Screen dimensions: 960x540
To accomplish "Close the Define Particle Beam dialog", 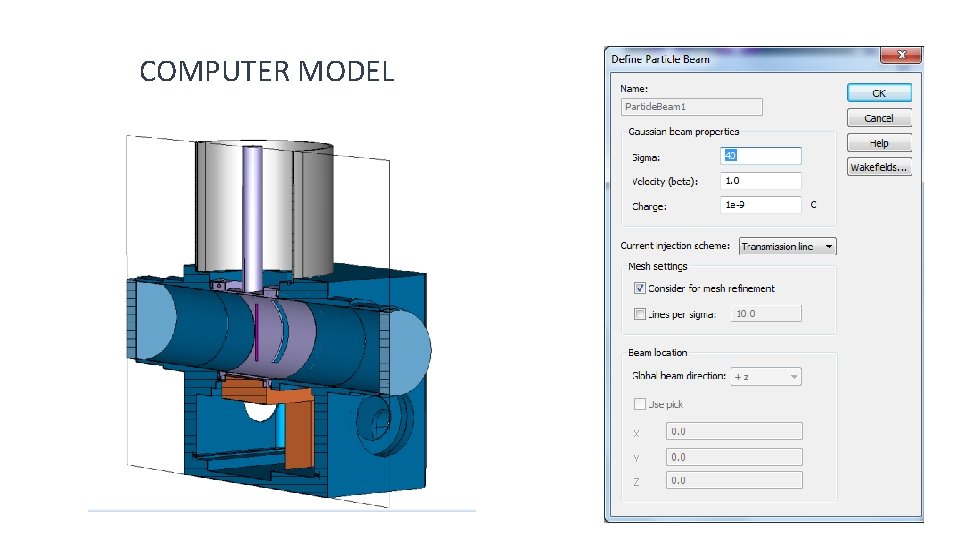I will pyautogui.click(x=901, y=54).
